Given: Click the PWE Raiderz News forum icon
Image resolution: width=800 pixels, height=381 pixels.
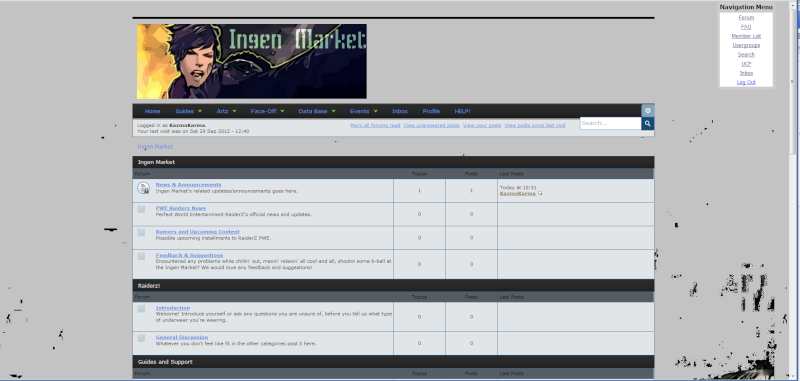Looking at the screenshot, I should click(x=141, y=209).
